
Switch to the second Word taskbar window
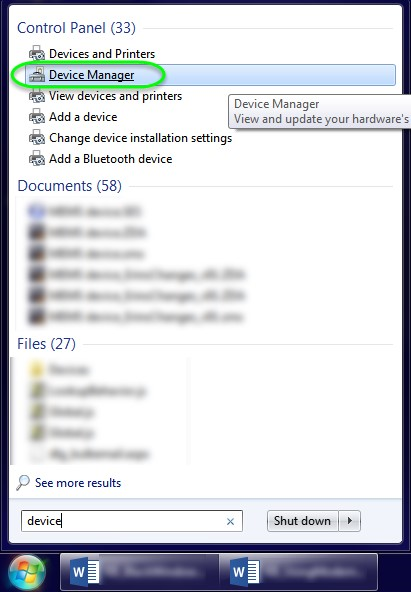pos(298,572)
